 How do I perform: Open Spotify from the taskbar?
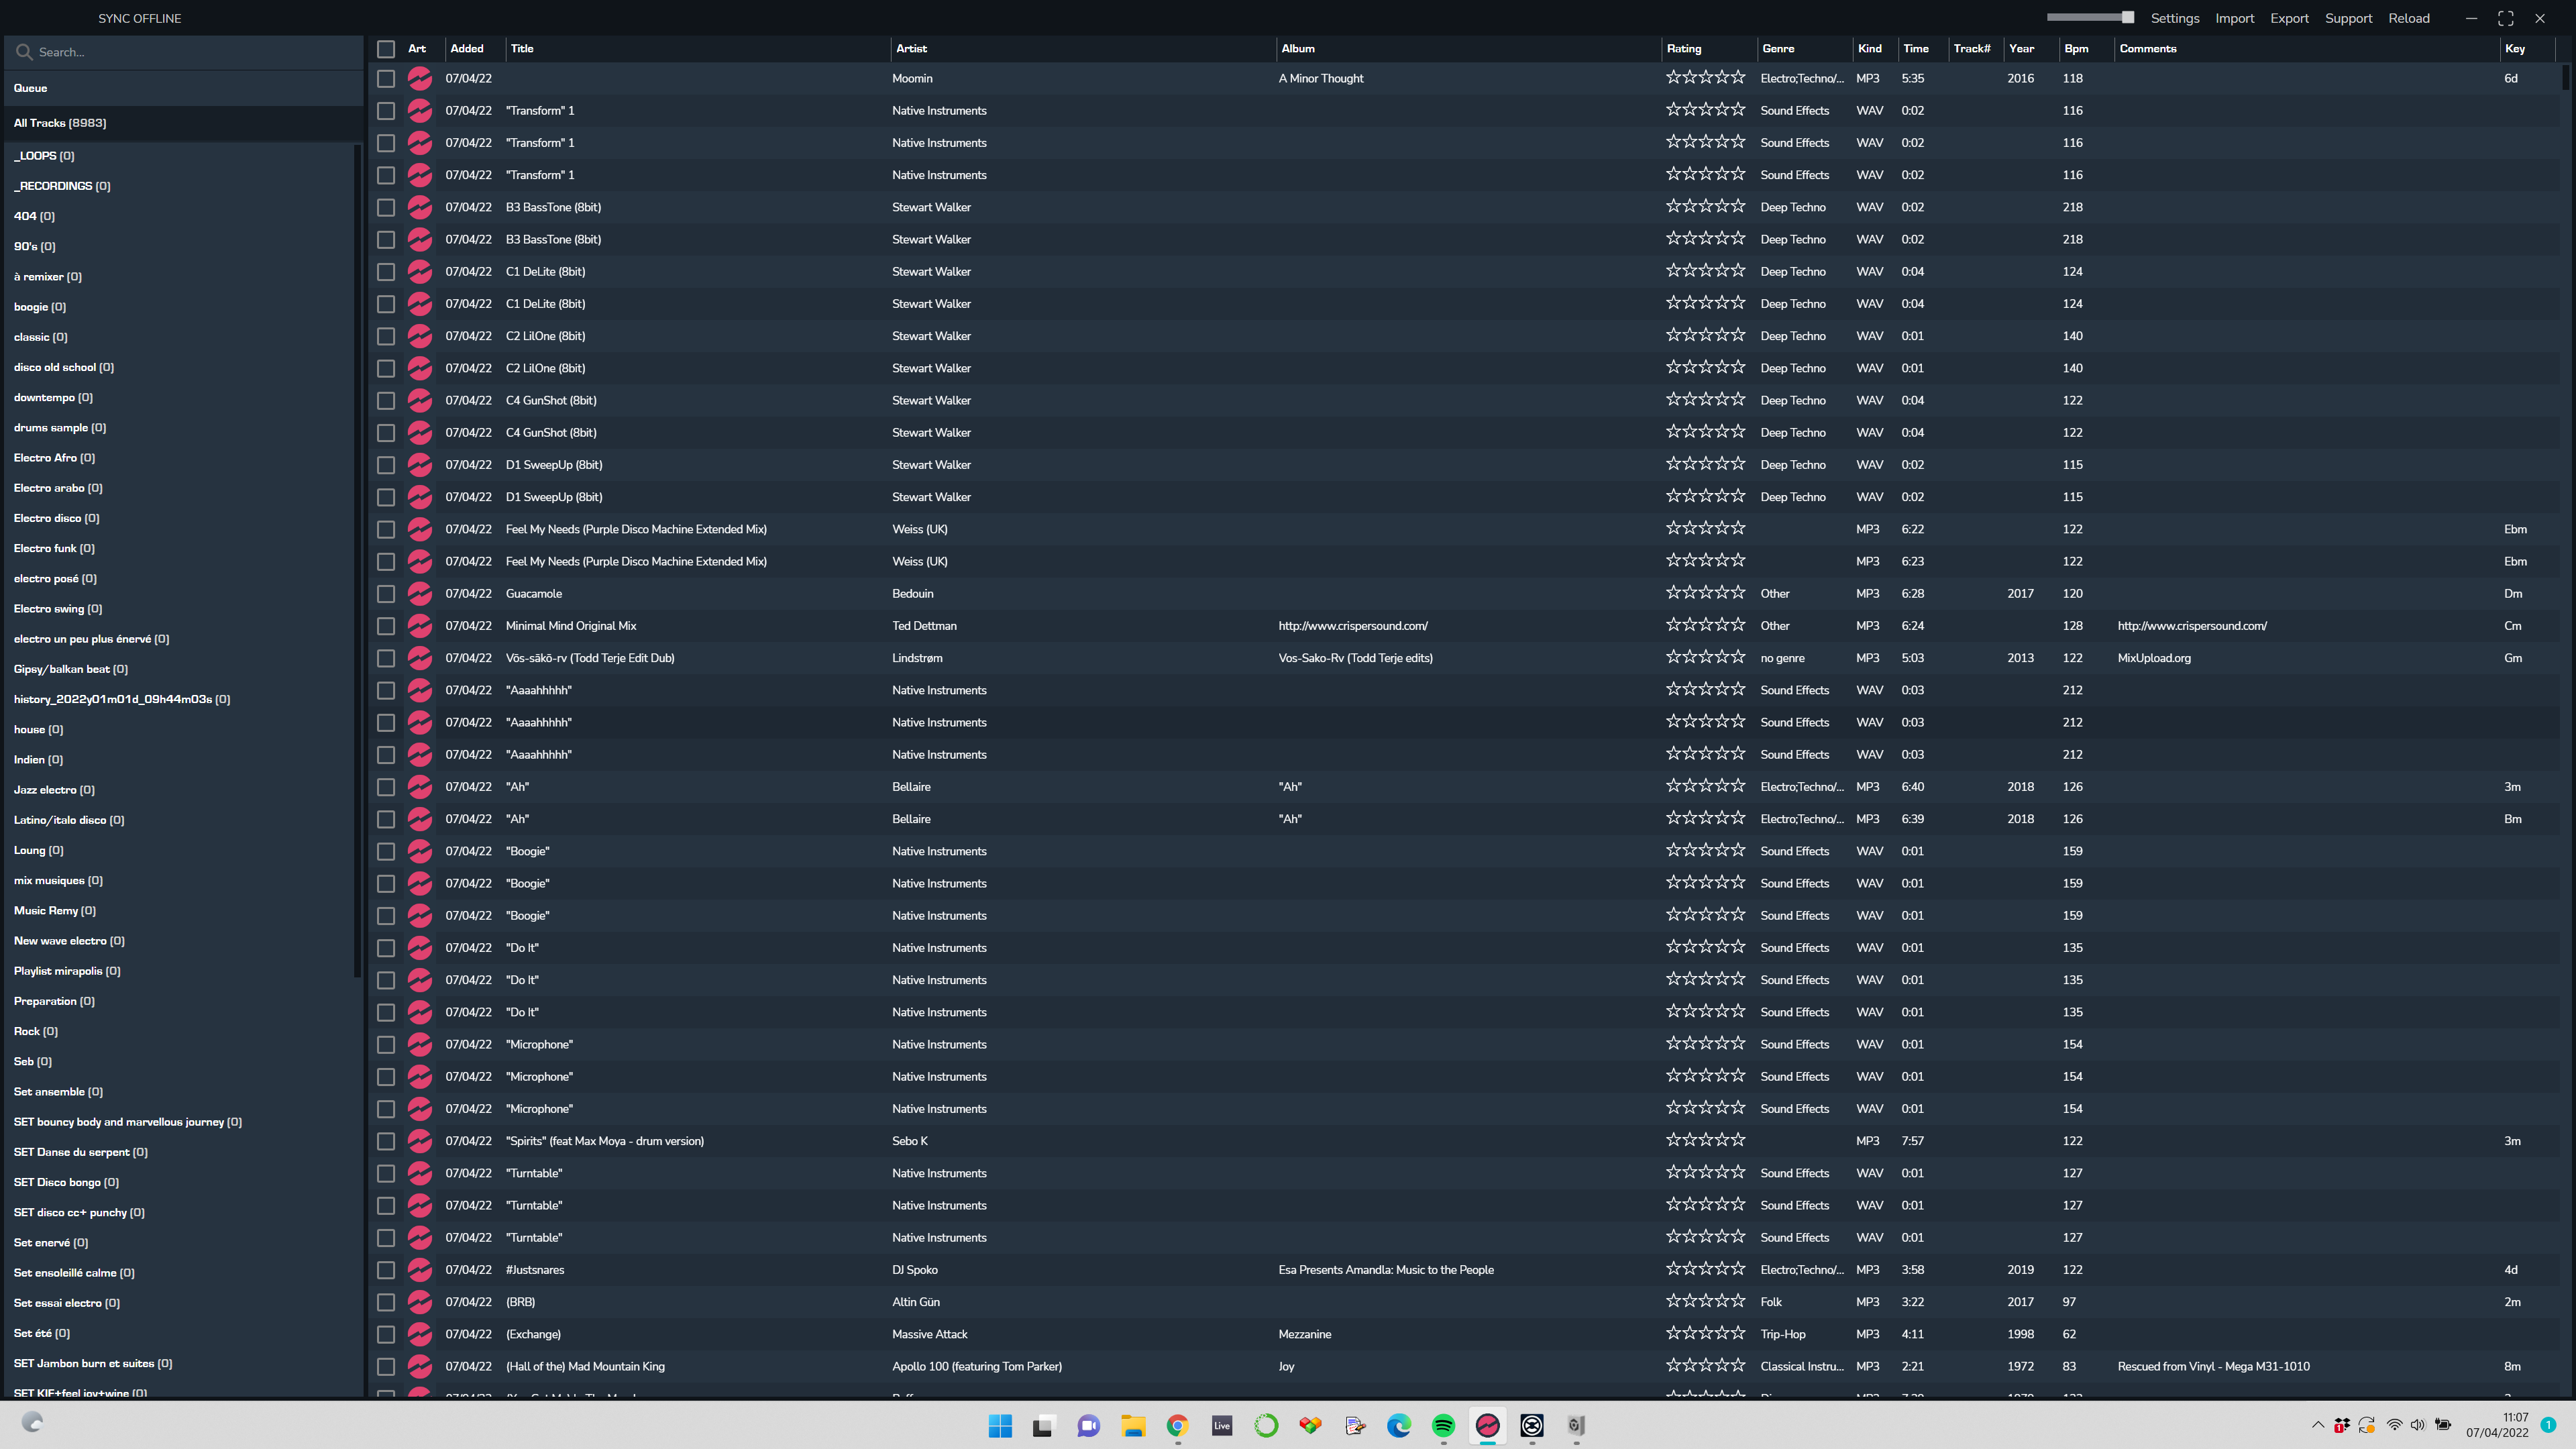click(x=1443, y=1425)
